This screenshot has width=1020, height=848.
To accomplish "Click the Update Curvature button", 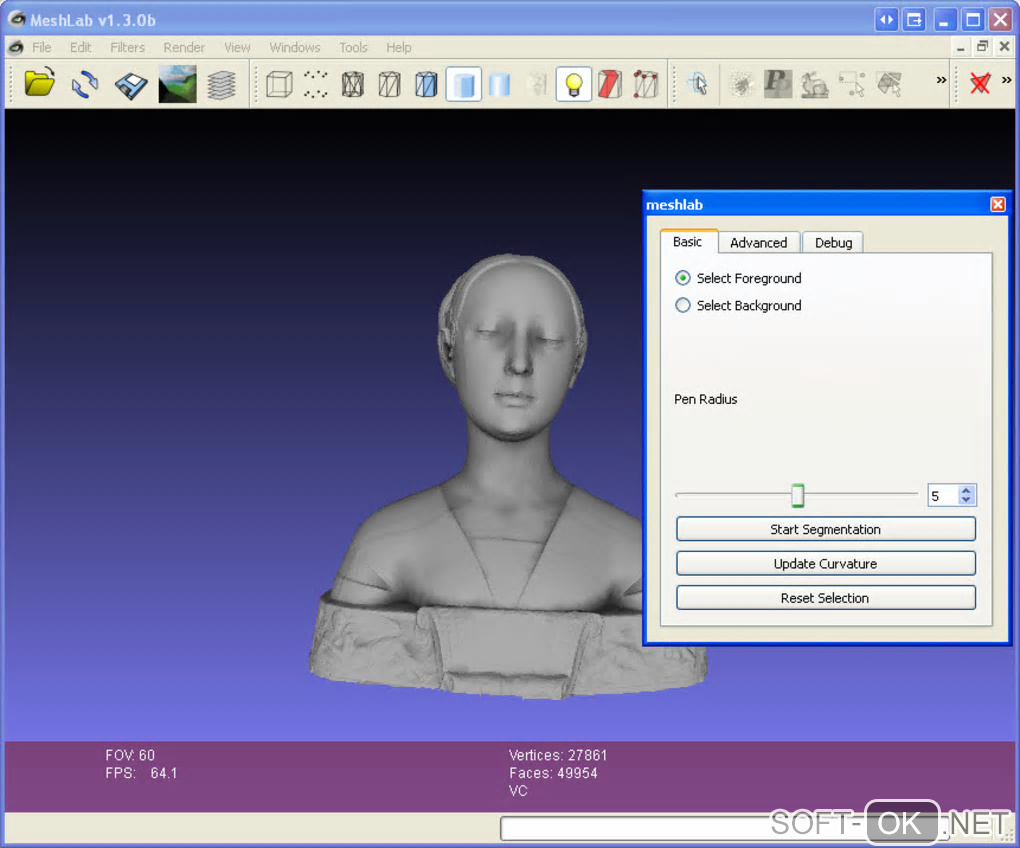I will [825, 564].
